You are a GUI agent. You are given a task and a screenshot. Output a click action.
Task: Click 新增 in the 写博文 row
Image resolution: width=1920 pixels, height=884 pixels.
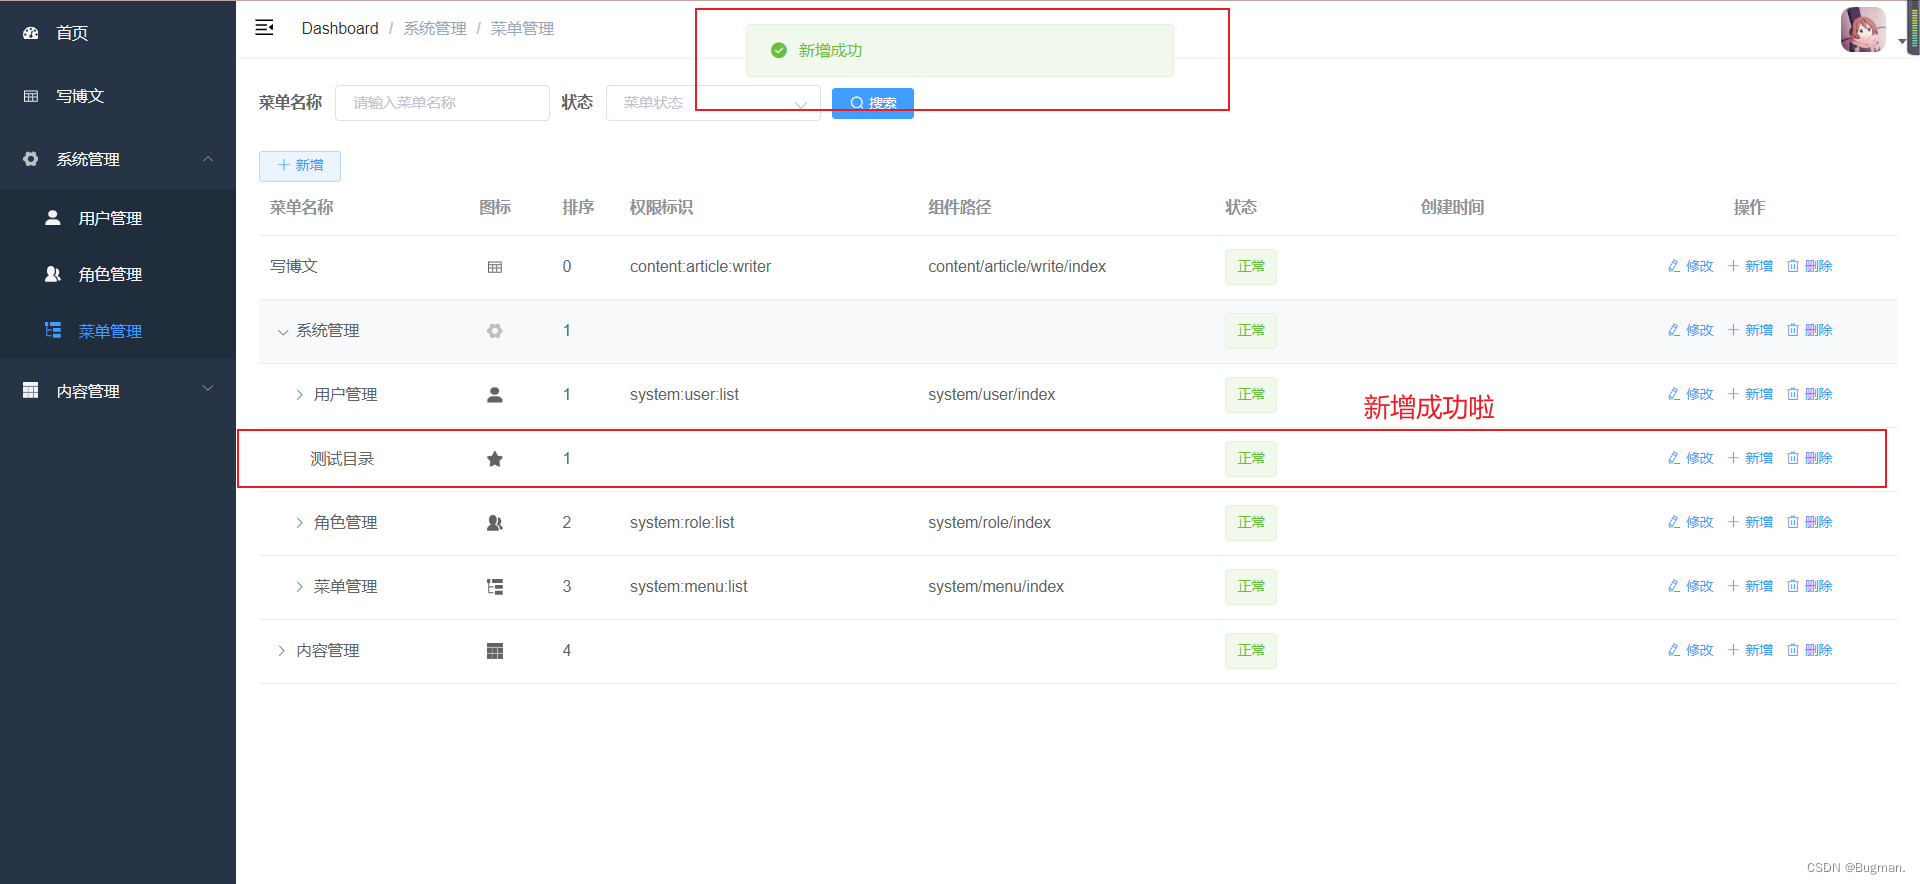(x=1750, y=266)
